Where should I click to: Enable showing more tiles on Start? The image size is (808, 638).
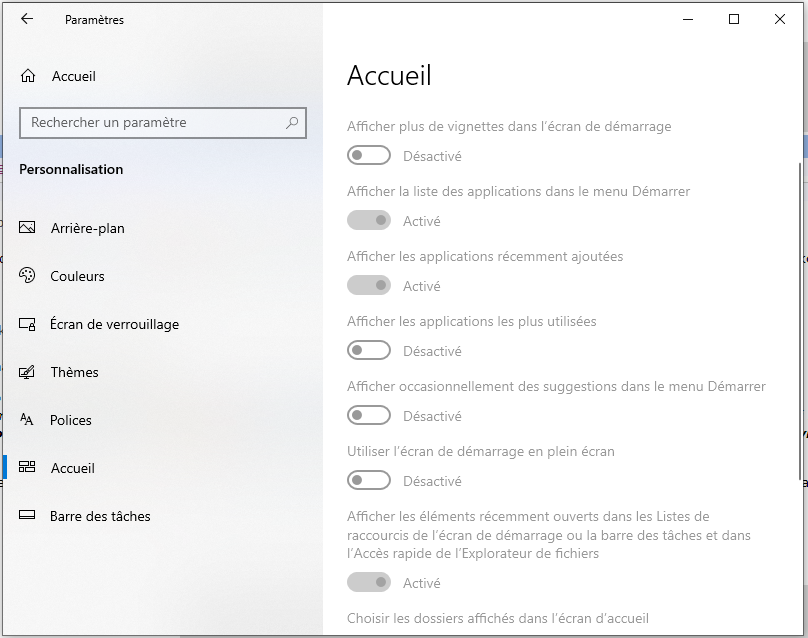pos(368,156)
